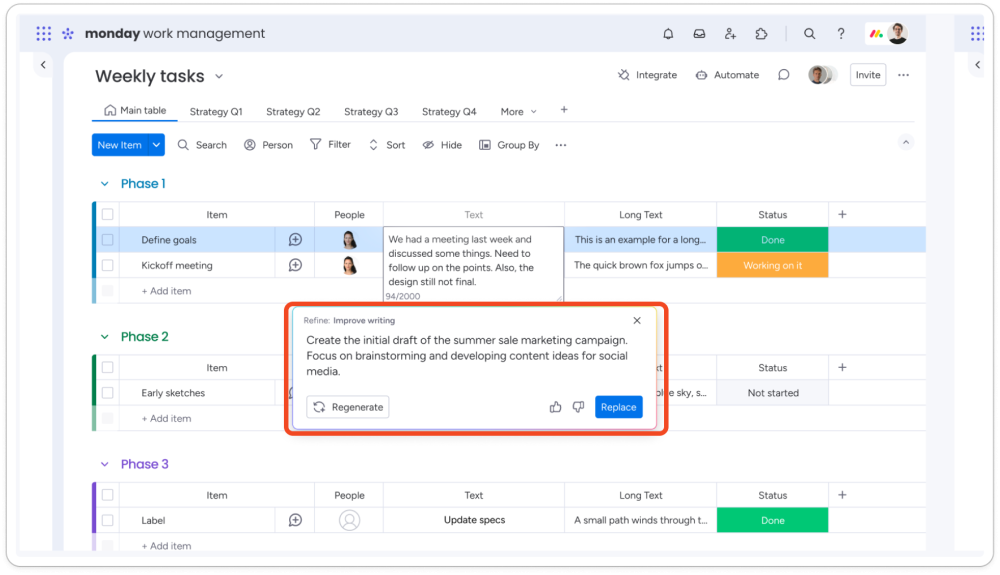Open the New Item dropdown arrow

pos(157,145)
